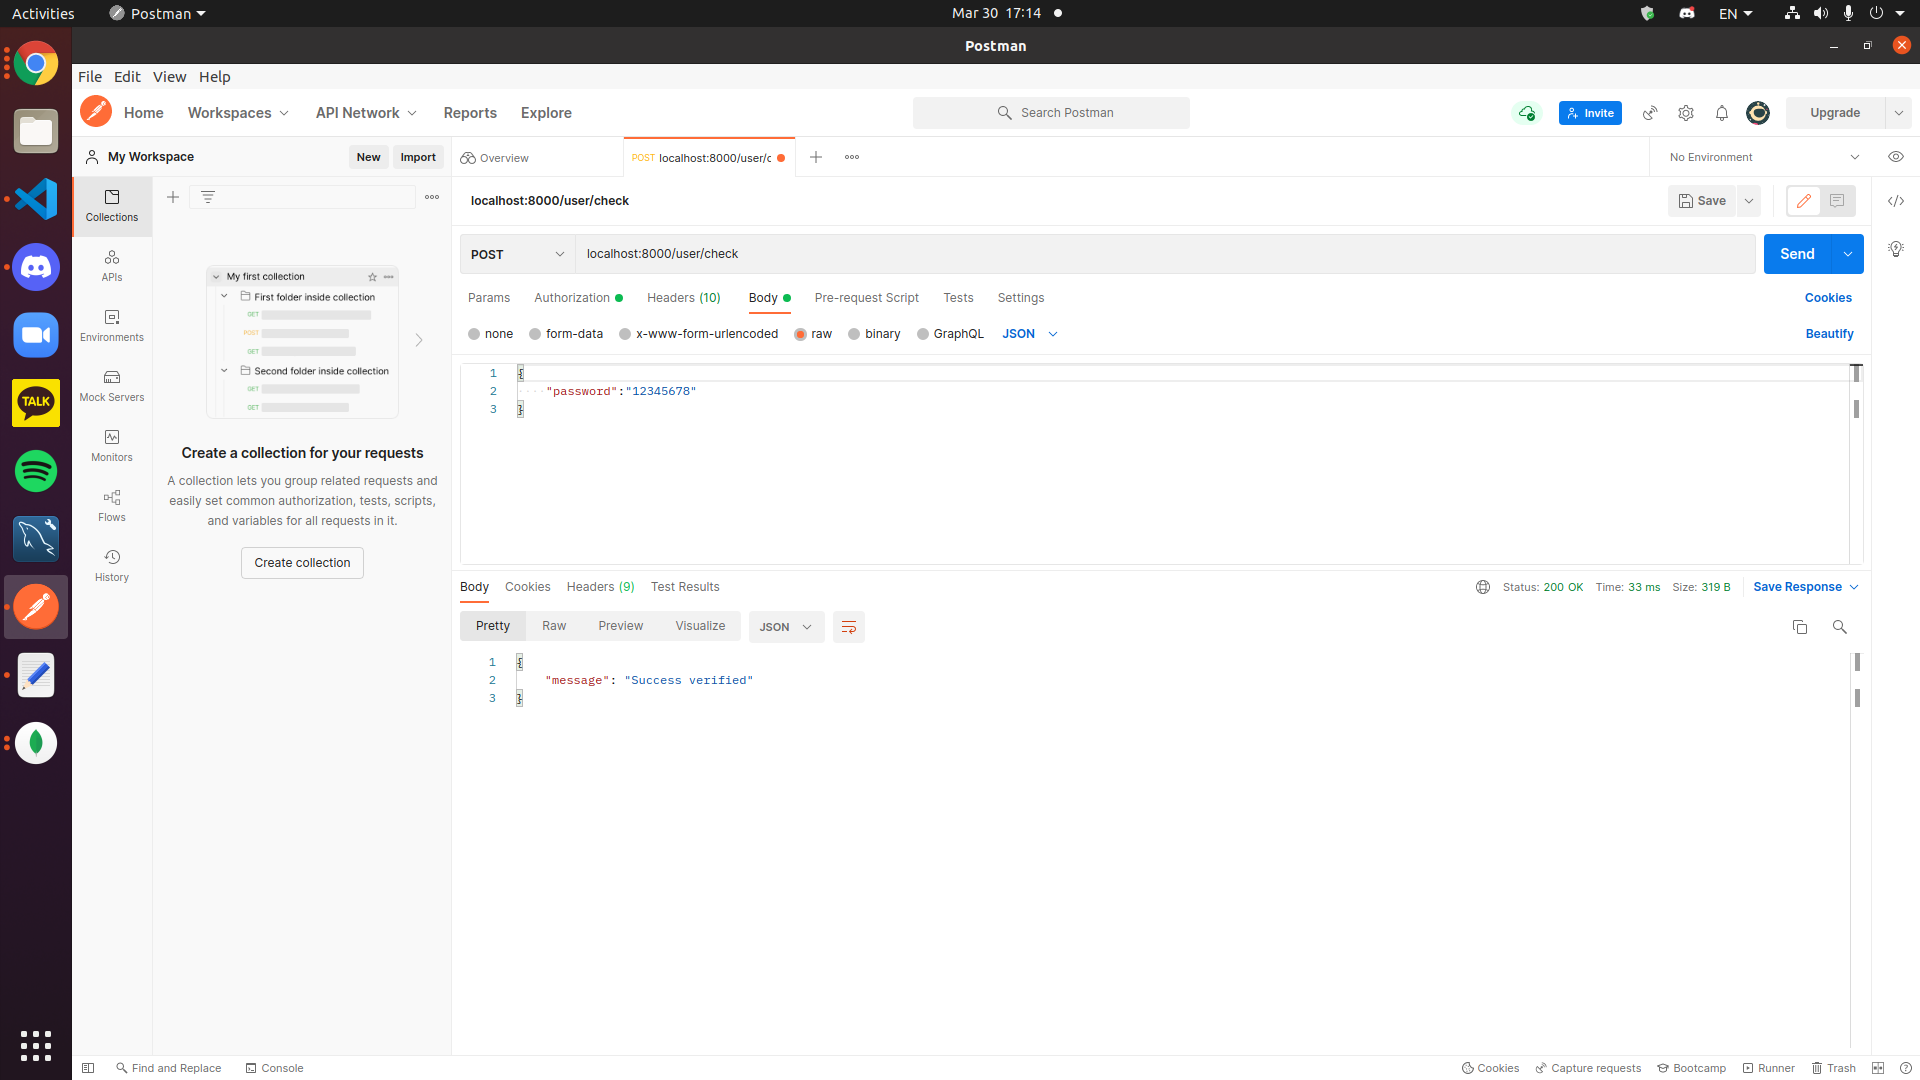The image size is (1920, 1080).
Task: Click the sync status cloud icon
Action: [1526, 113]
